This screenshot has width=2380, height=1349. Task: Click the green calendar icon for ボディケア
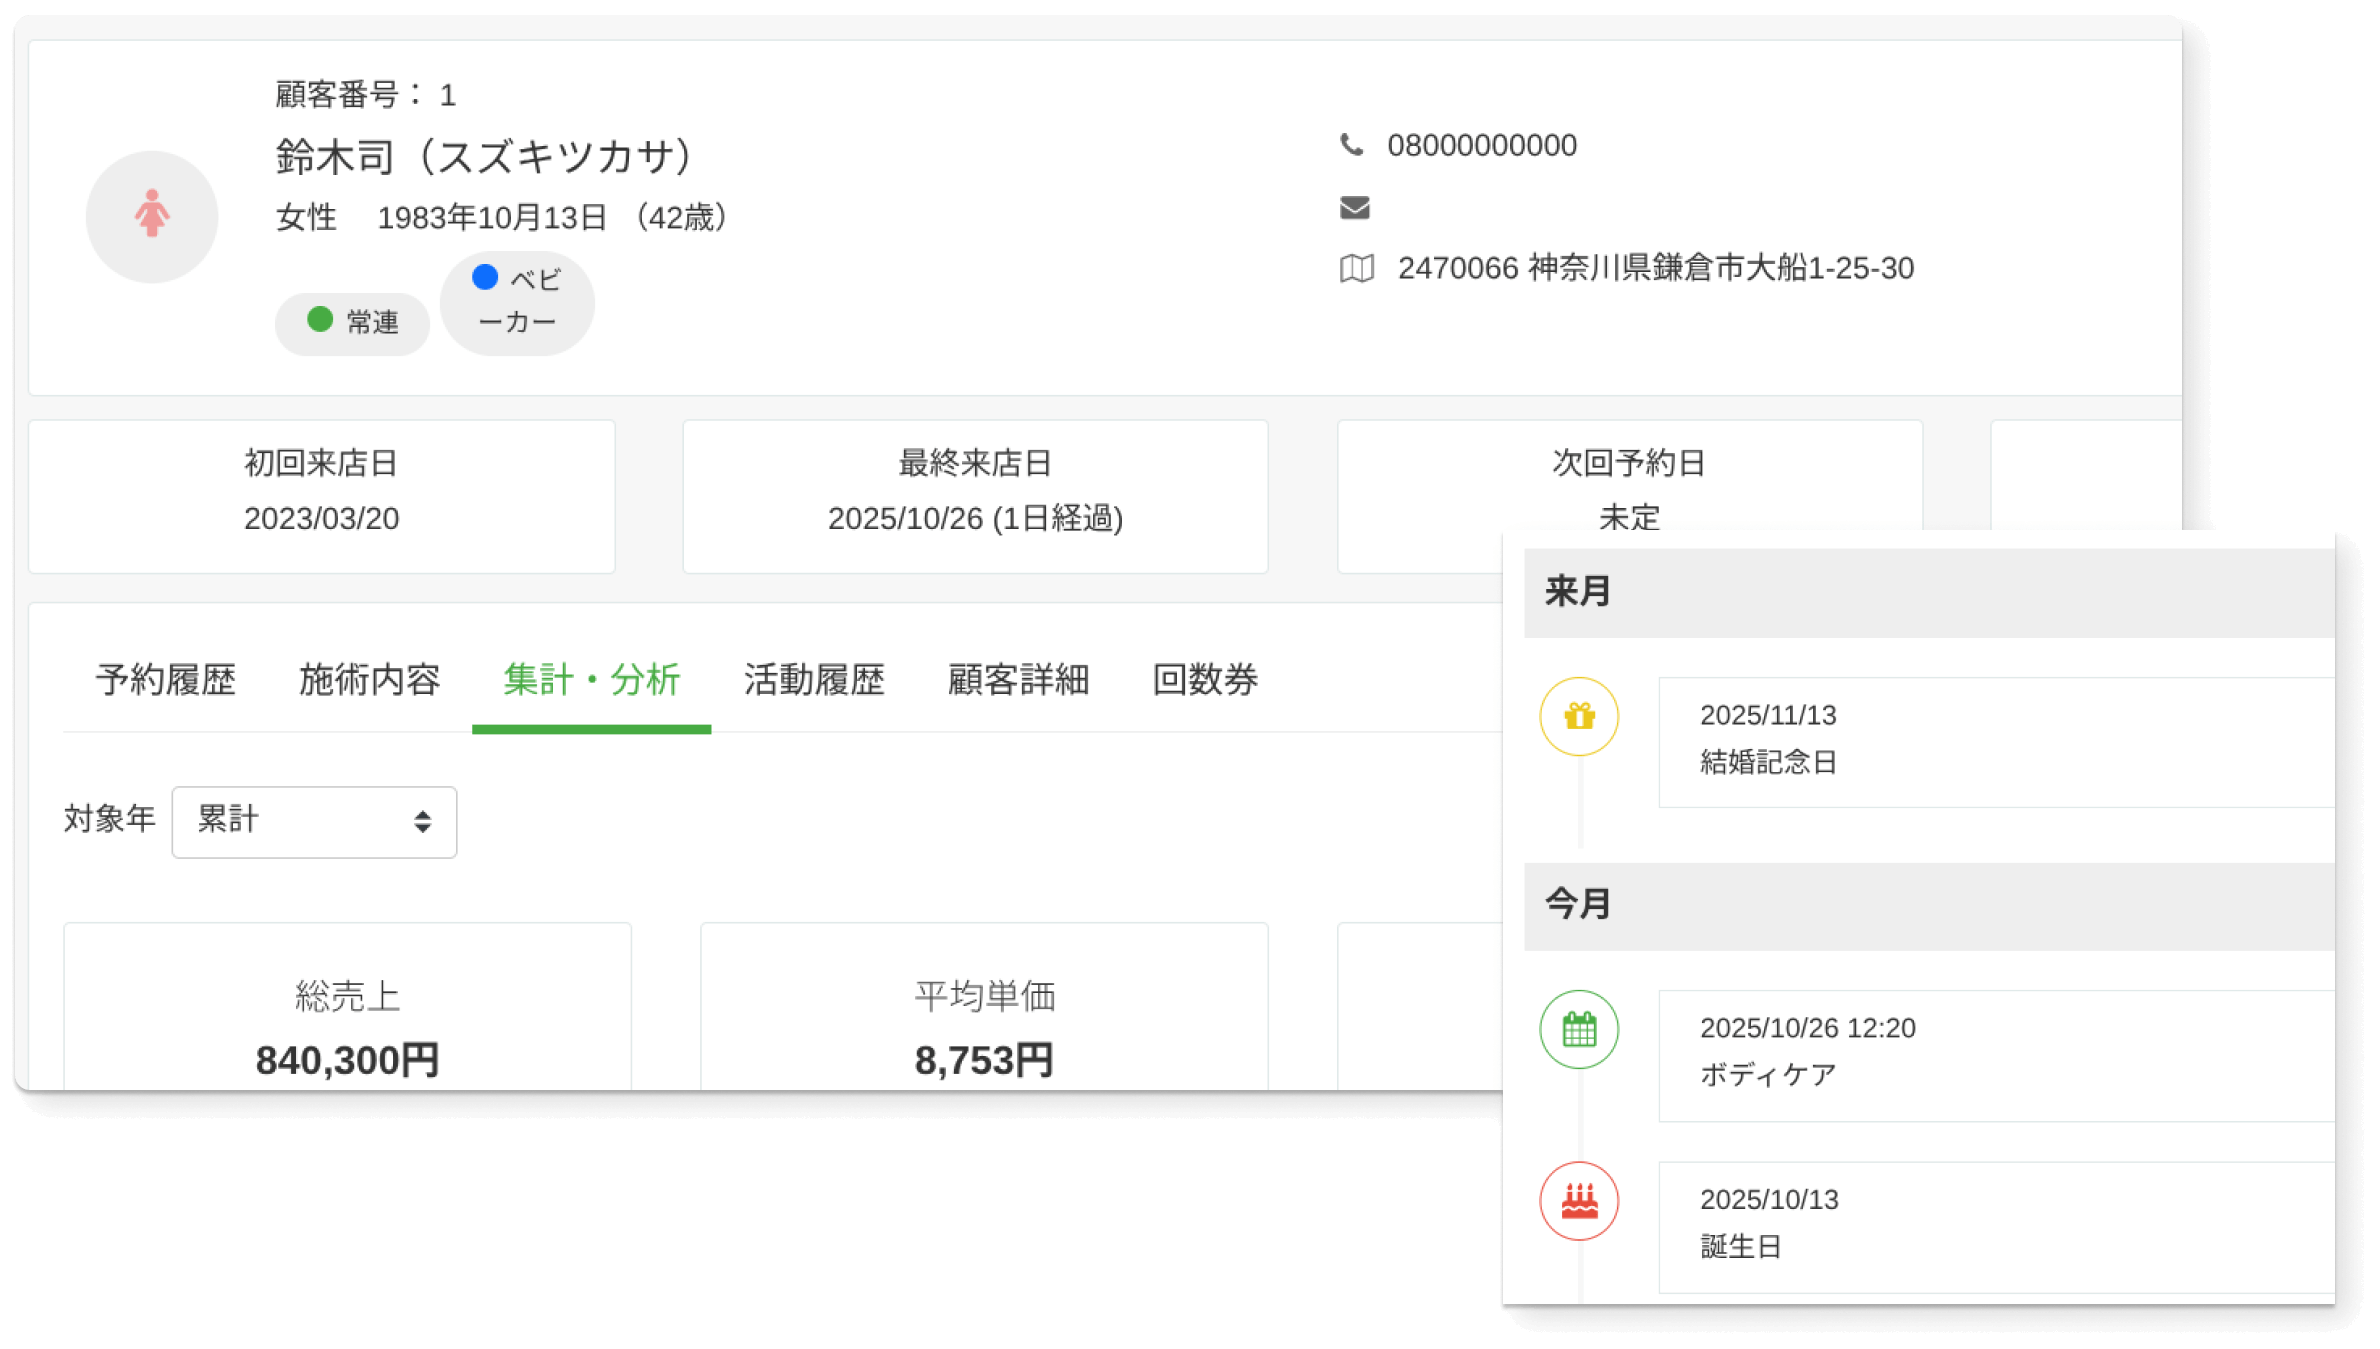pos(1578,1029)
